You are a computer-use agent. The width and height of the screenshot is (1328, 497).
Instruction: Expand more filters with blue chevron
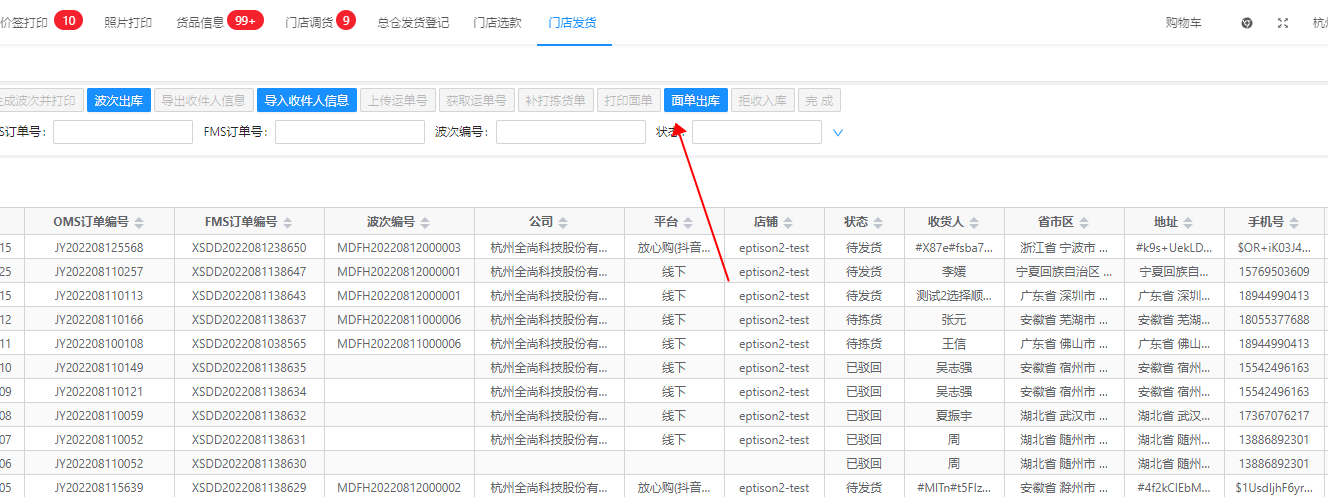pos(838,132)
